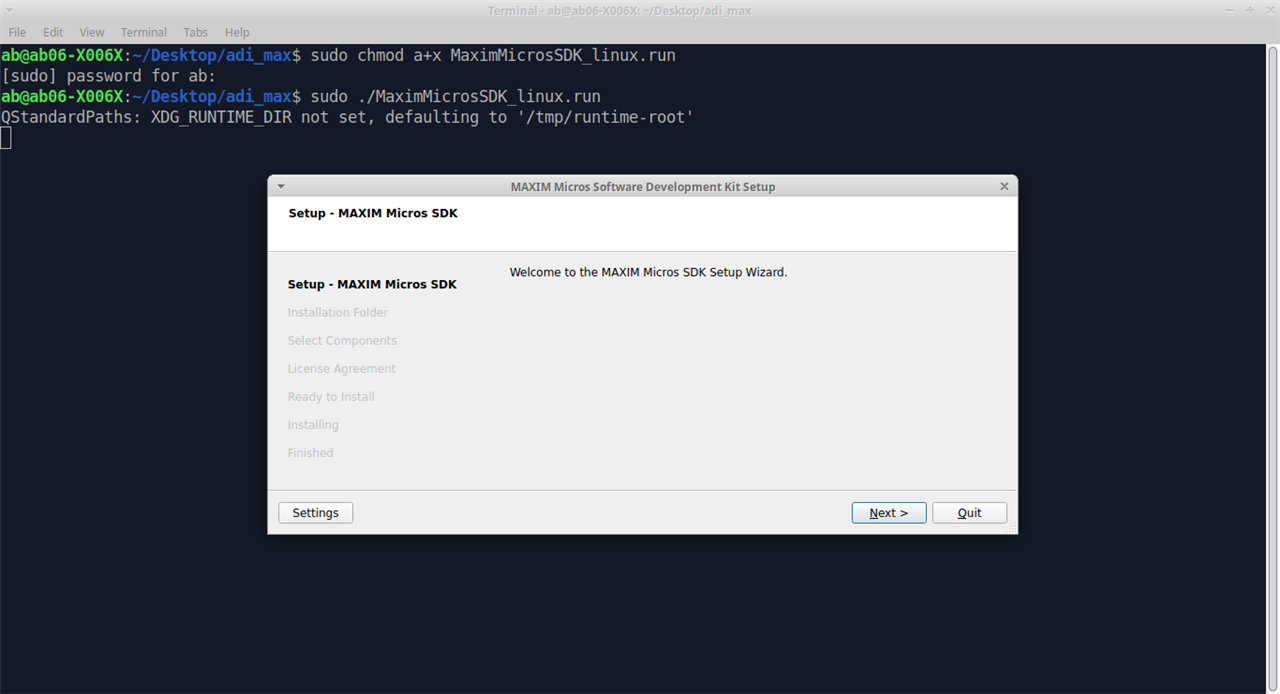Open the Tabs menu
This screenshot has width=1280, height=694.
(196, 32)
